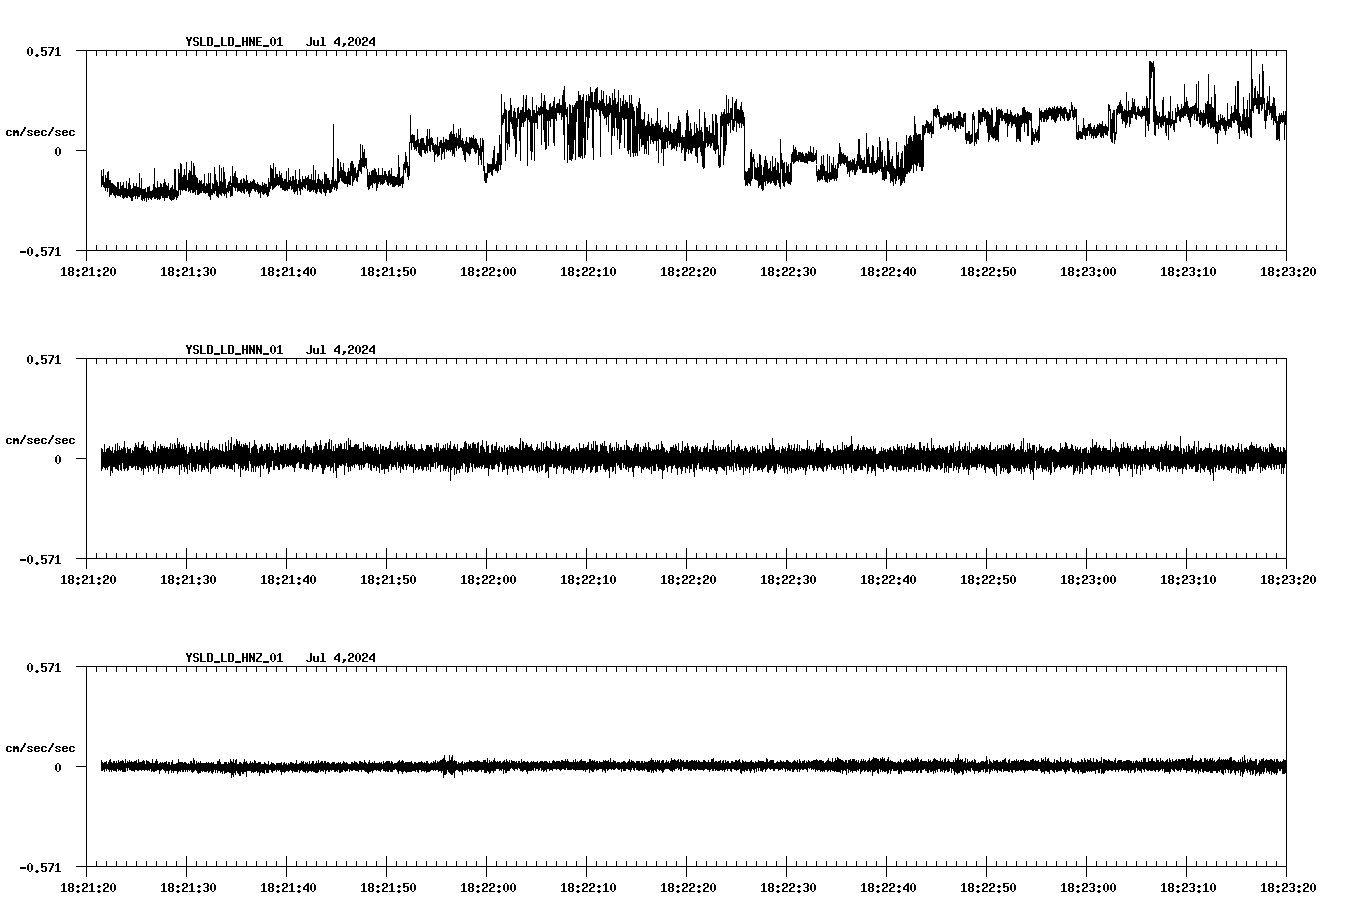Click the cm/sec/sec unit label on bottom plot
Screen dimensions: 1358x924
point(40,746)
